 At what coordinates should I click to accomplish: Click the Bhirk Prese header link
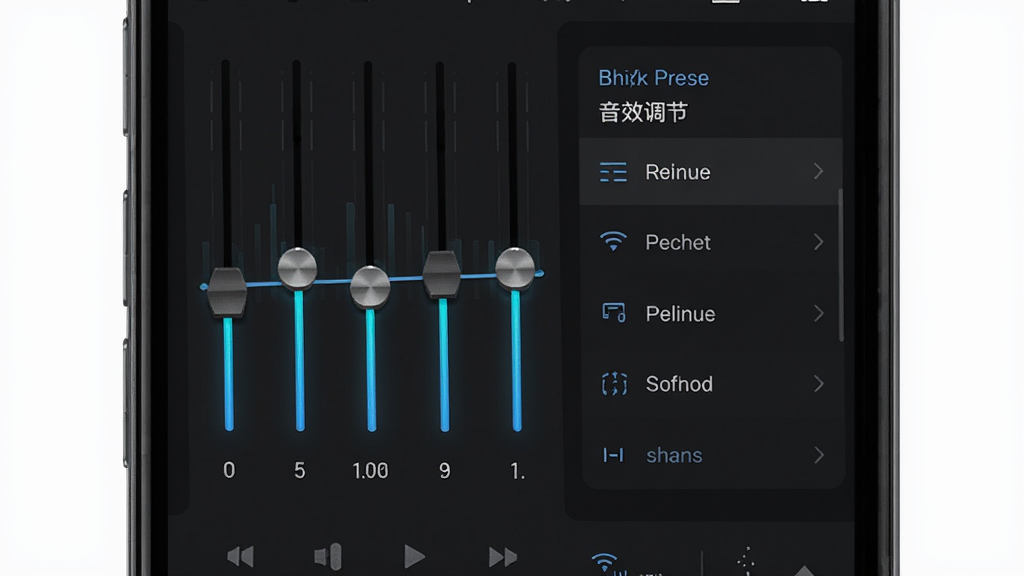654,78
